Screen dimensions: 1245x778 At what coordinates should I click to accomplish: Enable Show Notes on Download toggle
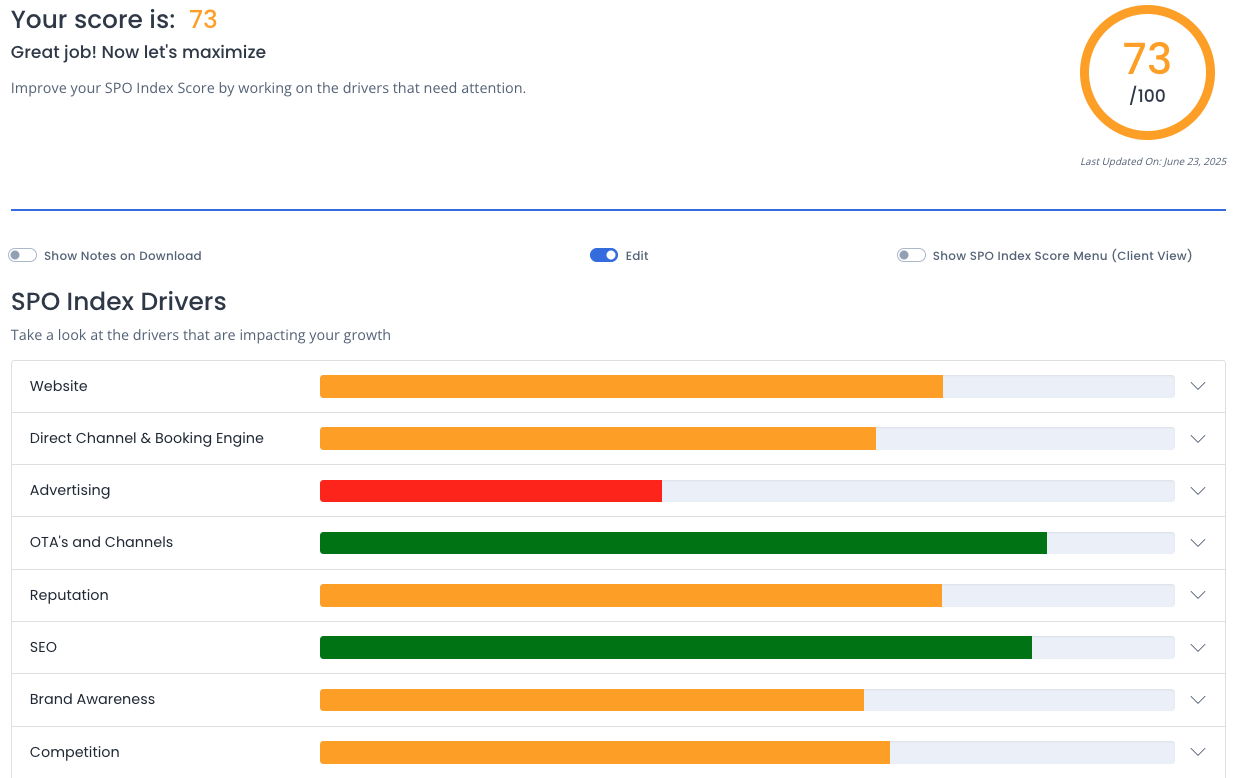[23, 256]
